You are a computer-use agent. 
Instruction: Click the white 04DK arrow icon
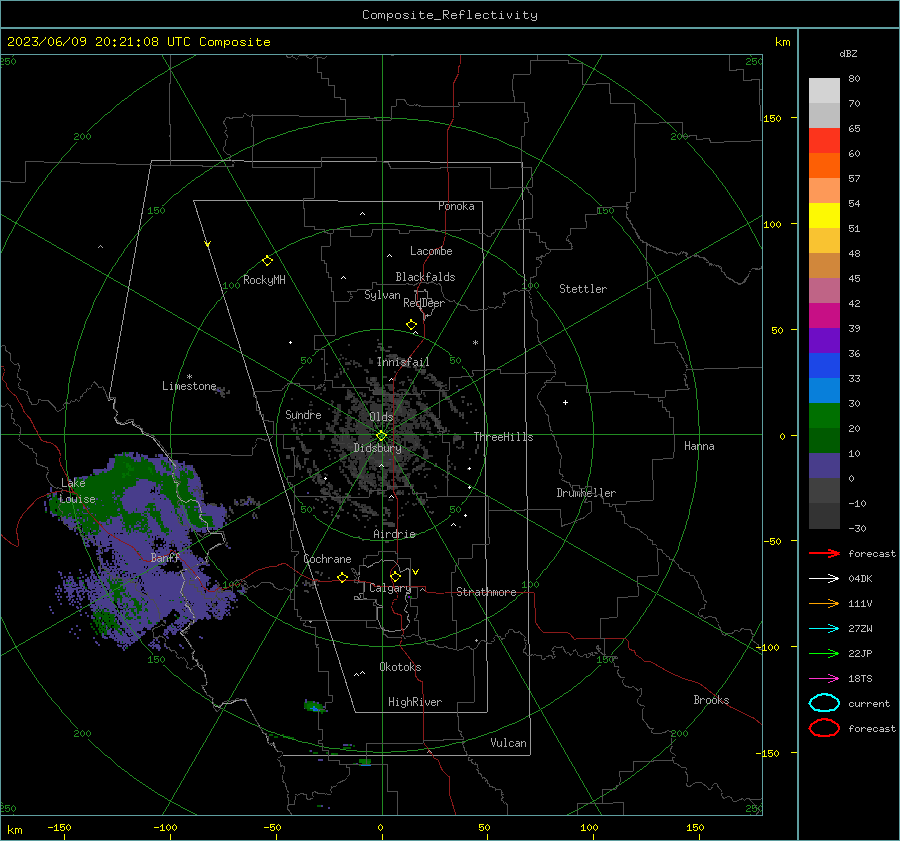[824, 579]
